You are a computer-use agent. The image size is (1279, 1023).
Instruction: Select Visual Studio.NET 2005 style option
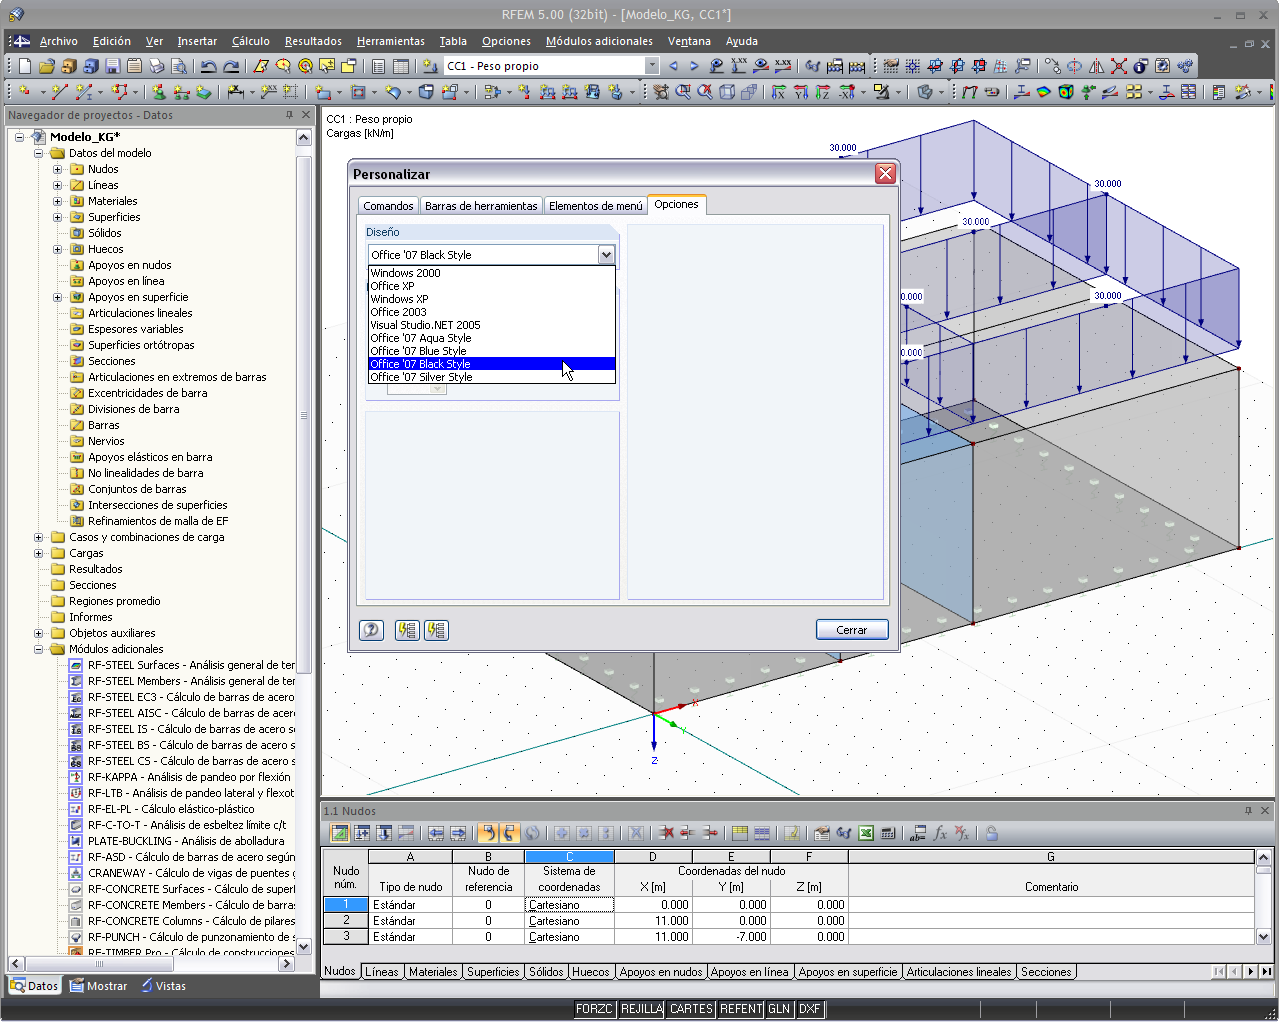(x=491, y=325)
